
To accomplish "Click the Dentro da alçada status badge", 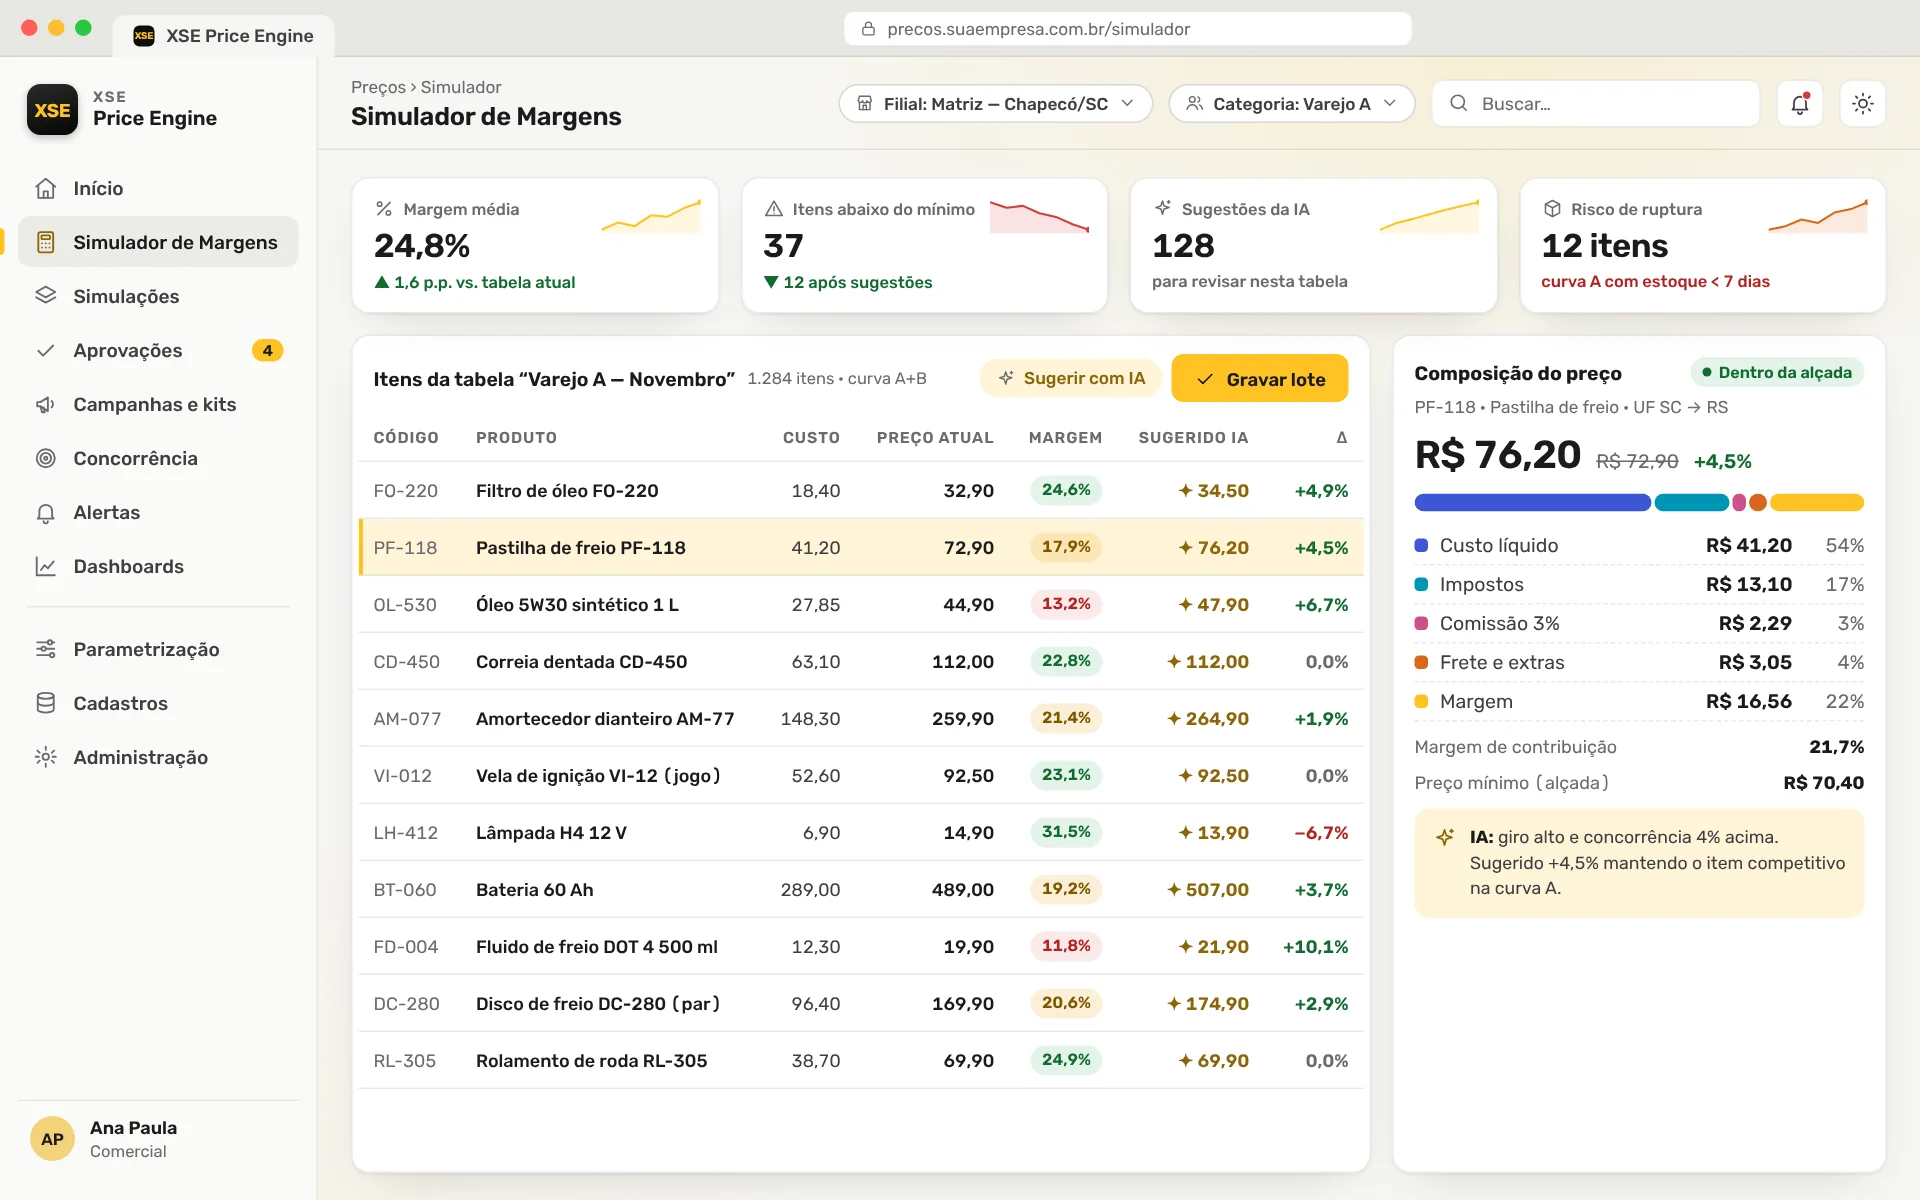I will pos(1777,372).
